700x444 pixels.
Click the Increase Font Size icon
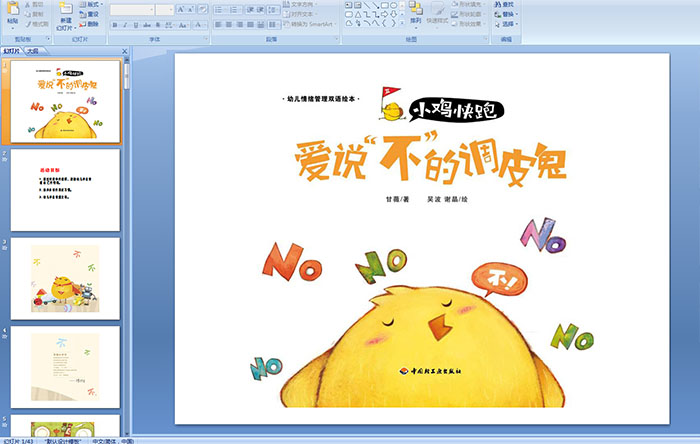click(x=181, y=9)
